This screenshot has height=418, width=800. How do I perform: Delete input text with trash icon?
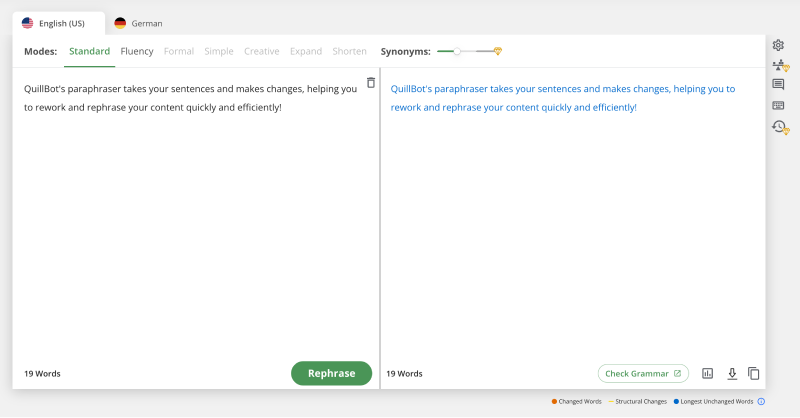tap(371, 83)
